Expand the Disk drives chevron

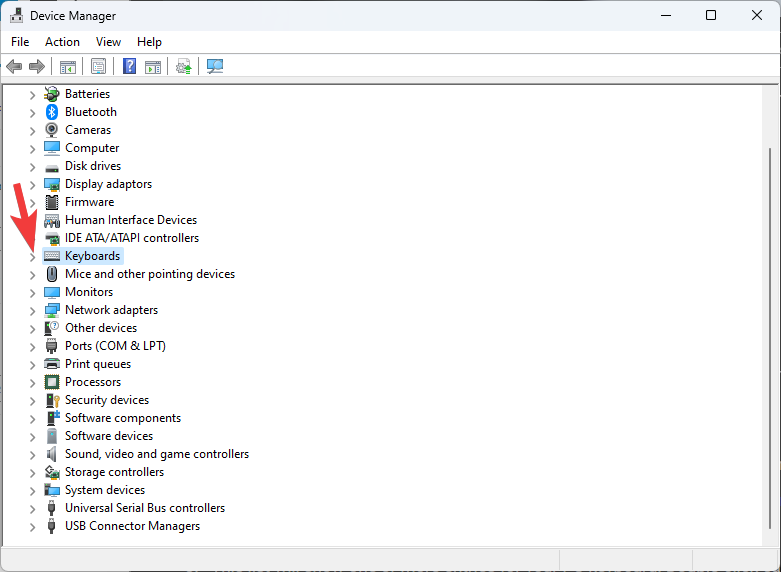coord(32,167)
